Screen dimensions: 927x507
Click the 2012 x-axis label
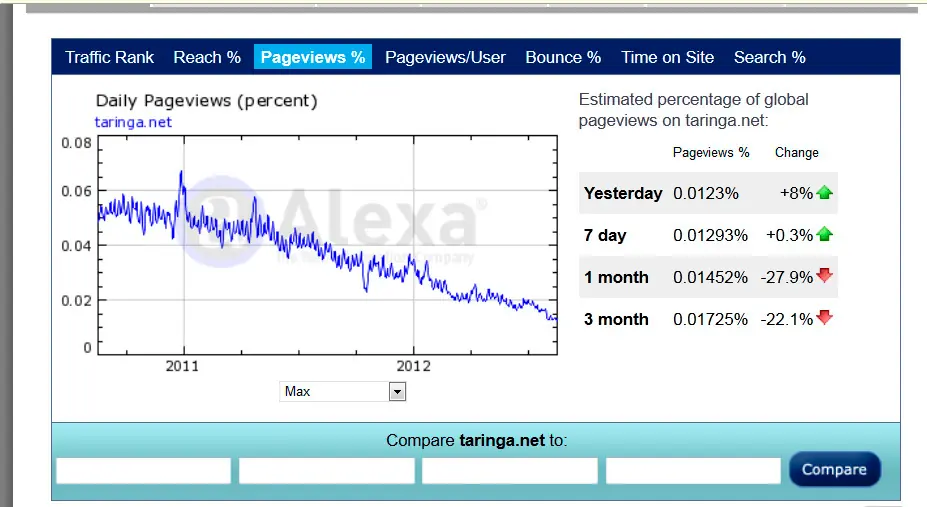[414, 366]
